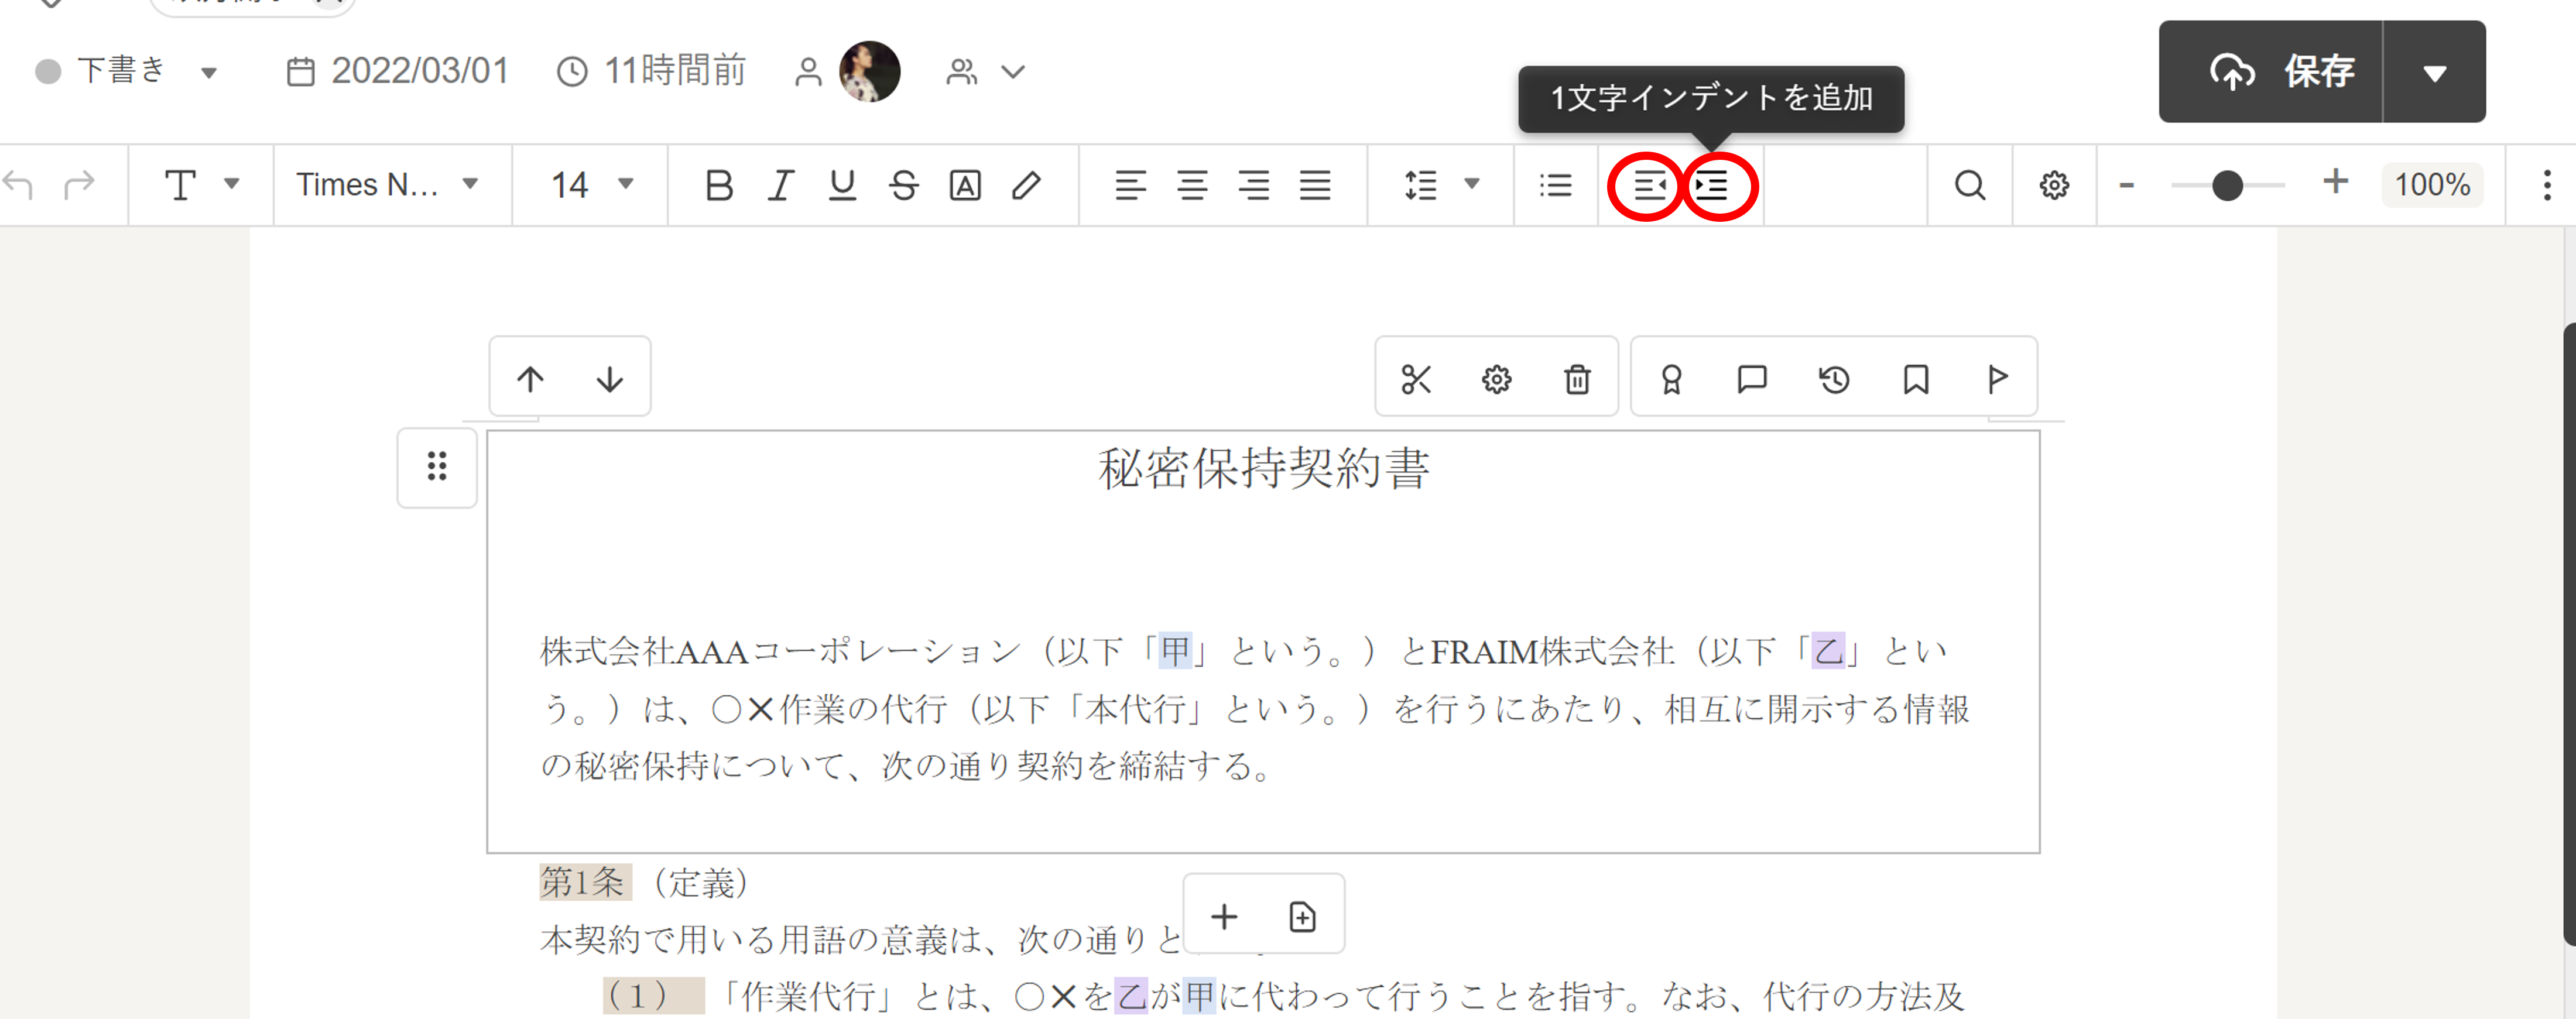
Task: Click the plus button below the block
Action: [x=1223, y=916]
